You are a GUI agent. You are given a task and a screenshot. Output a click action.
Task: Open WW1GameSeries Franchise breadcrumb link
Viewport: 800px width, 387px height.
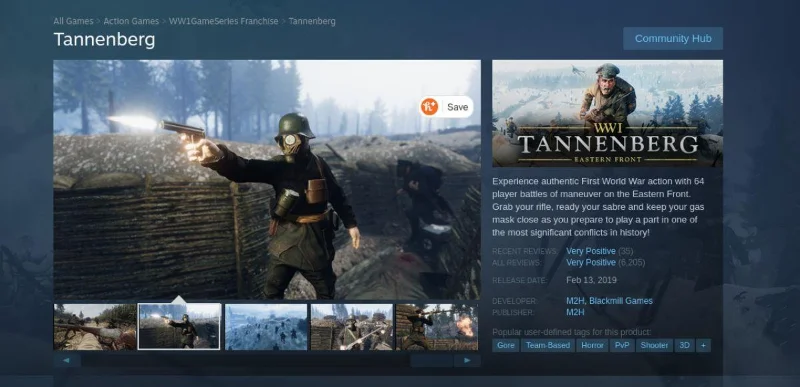223,21
